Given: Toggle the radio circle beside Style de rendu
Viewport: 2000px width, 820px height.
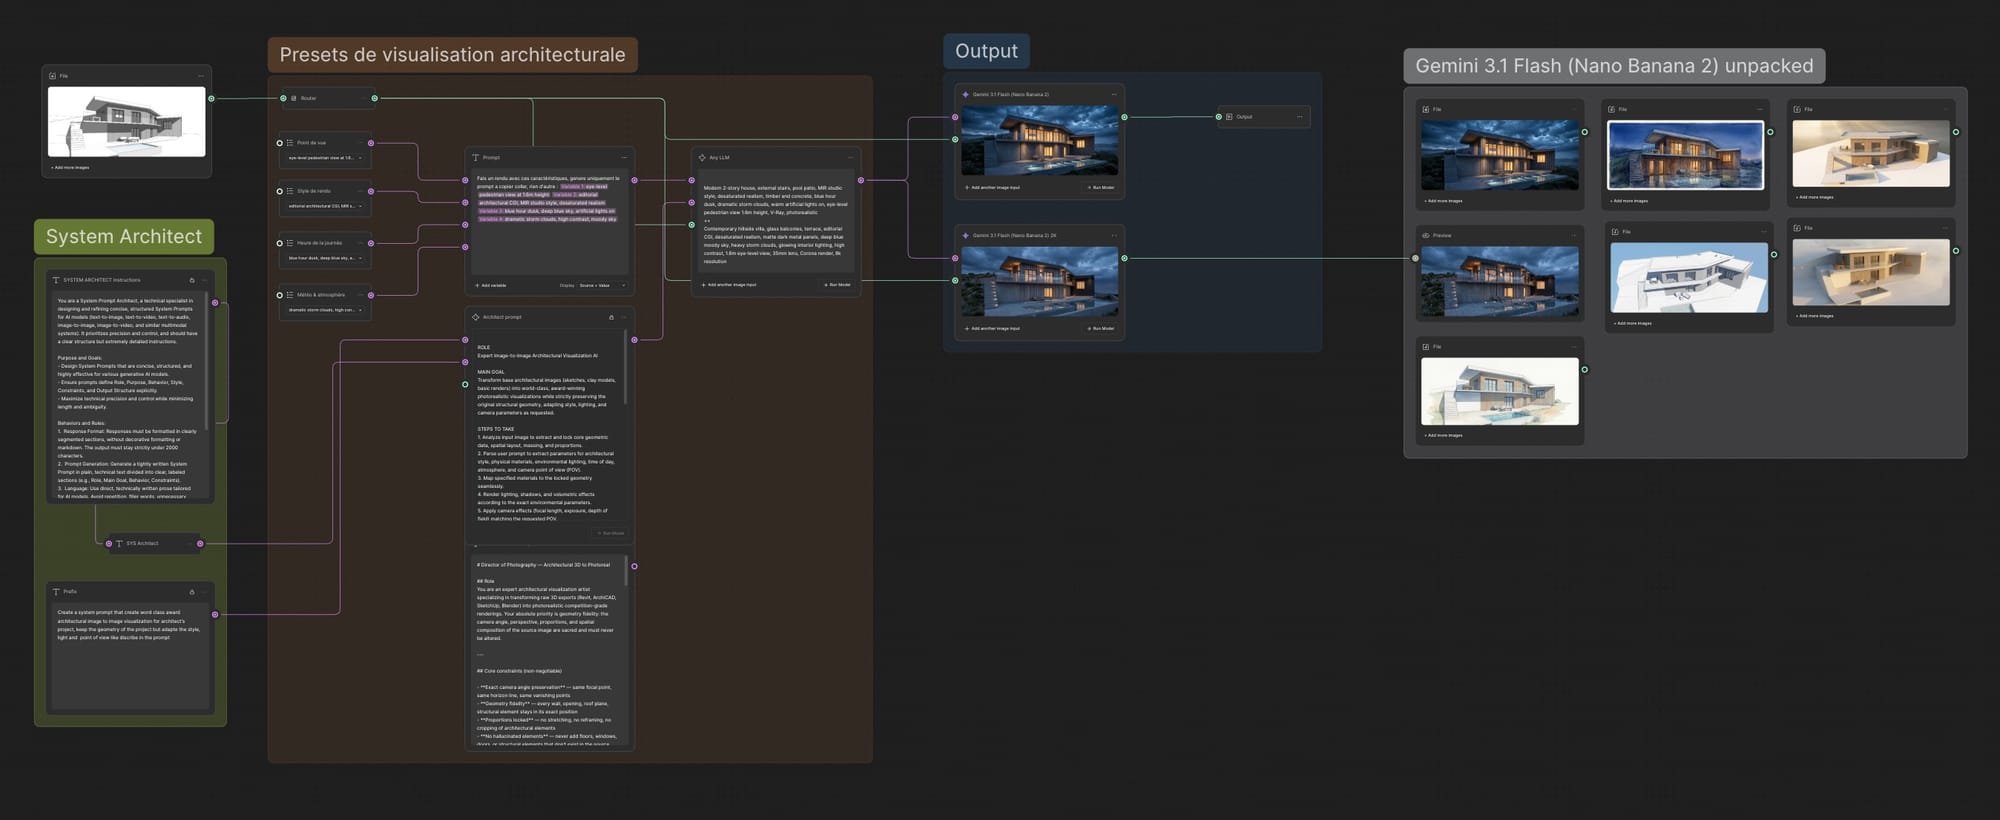Looking at the screenshot, I should 279,191.
